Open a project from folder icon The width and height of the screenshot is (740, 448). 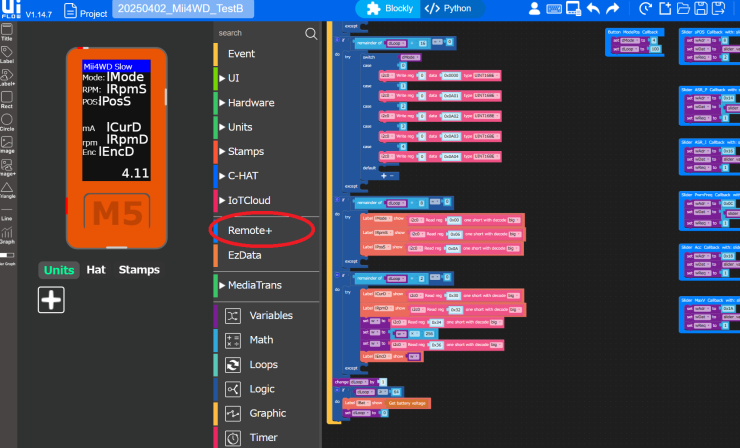click(x=683, y=8)
